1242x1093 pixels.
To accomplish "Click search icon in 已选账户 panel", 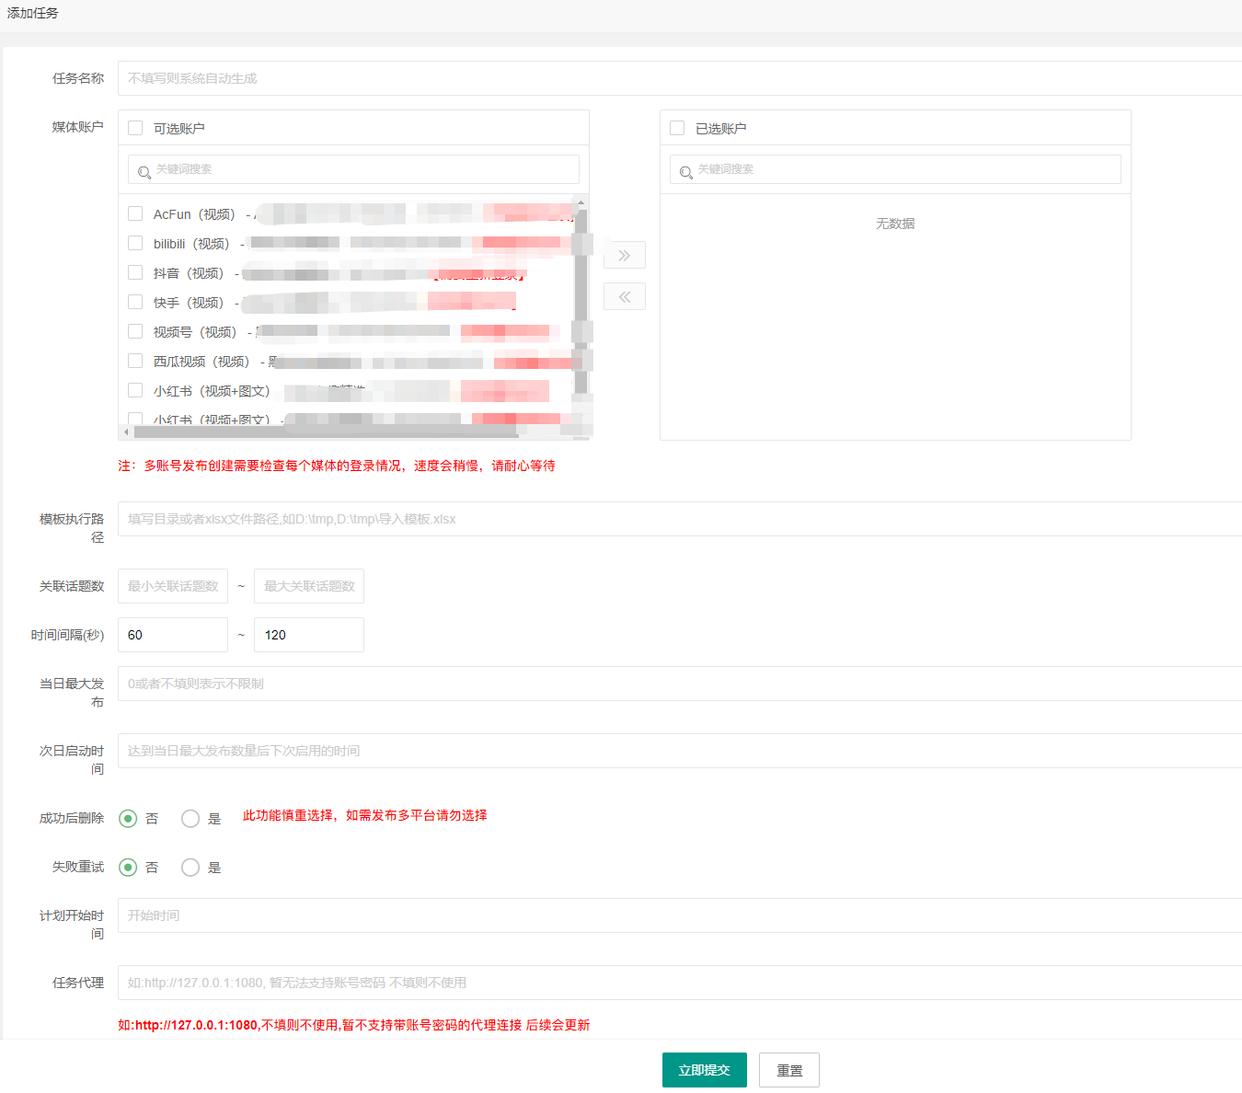I will coord(686,172).
